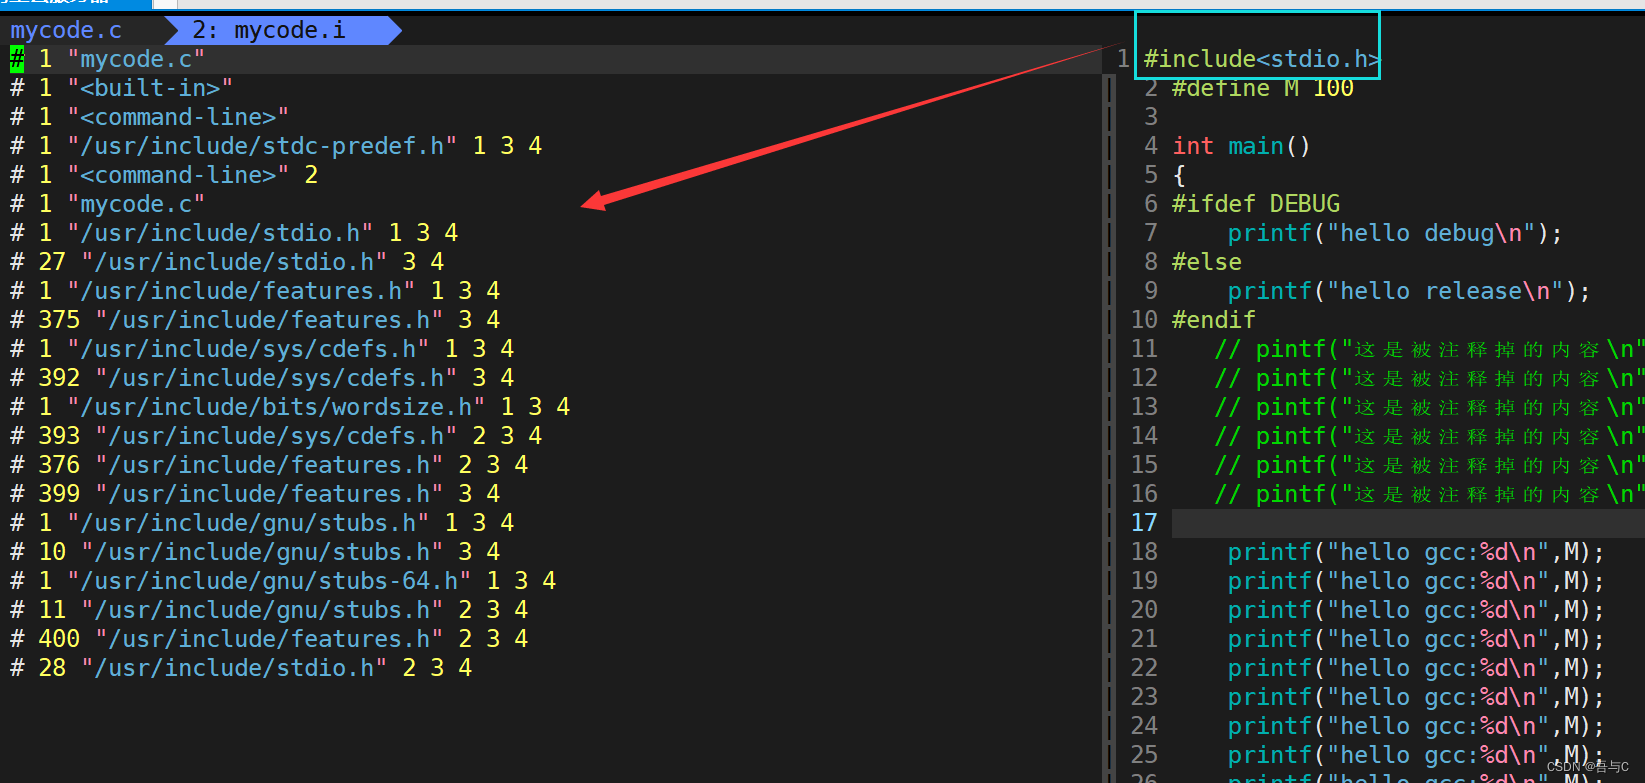Click the '#else' directive line
The height and width of the screenshot is (783, 1645).
coord(1207,262)
